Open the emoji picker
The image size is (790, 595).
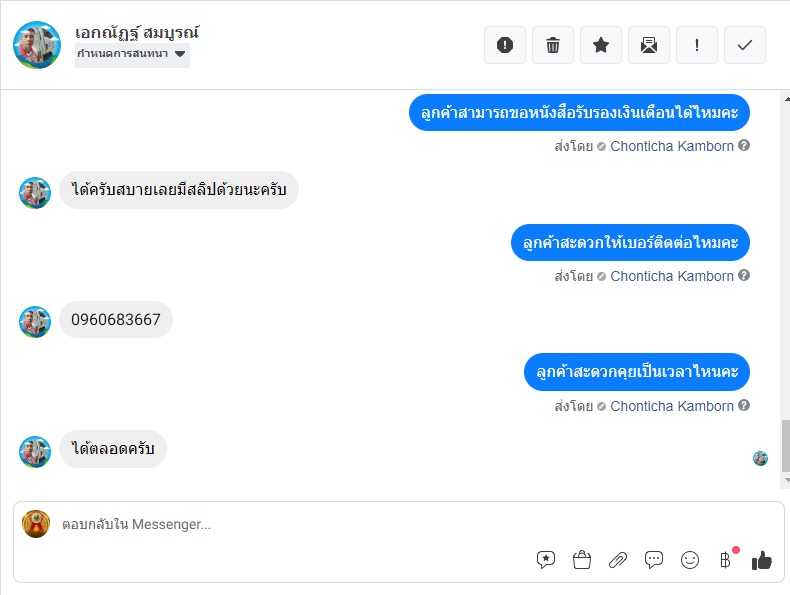pos(690,560)
